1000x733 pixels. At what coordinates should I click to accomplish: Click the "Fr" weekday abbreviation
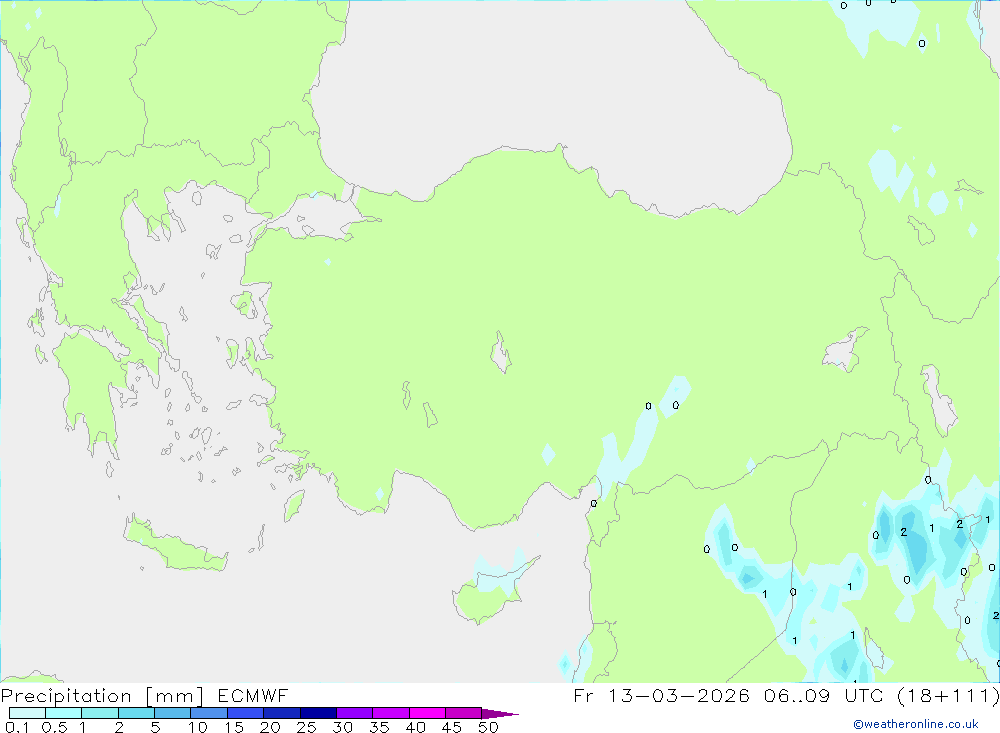583,695
